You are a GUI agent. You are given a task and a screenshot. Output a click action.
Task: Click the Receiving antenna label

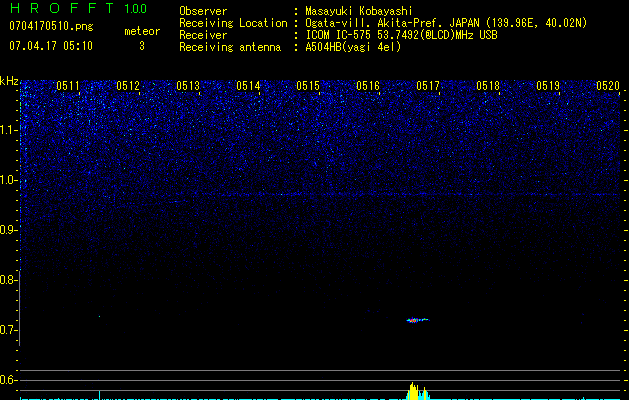(230, 47)
